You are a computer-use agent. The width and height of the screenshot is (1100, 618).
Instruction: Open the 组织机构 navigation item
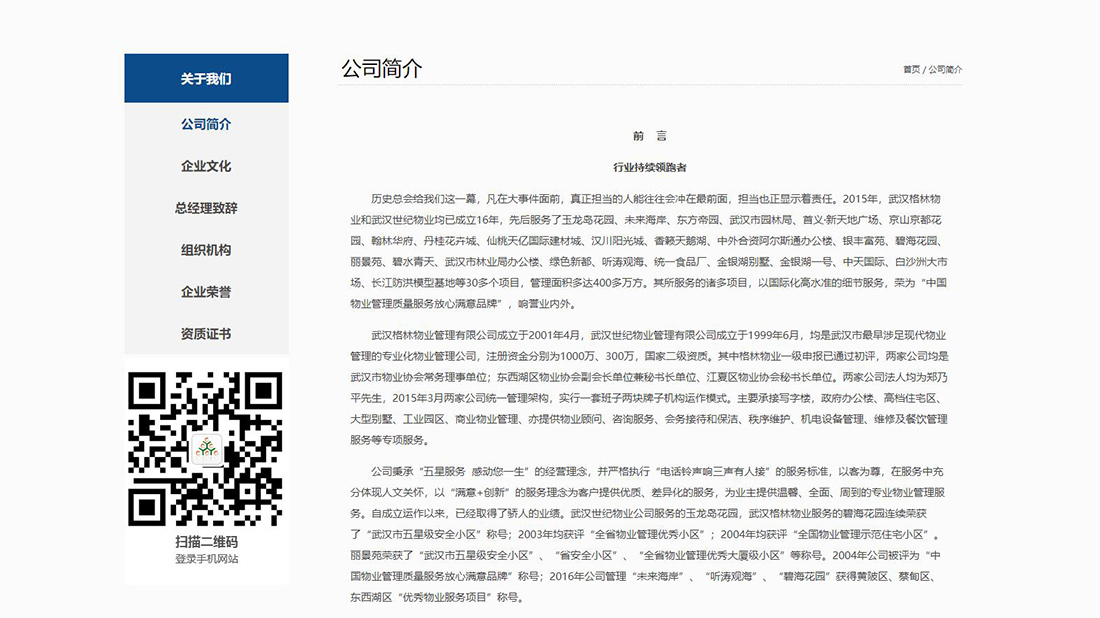205,249
